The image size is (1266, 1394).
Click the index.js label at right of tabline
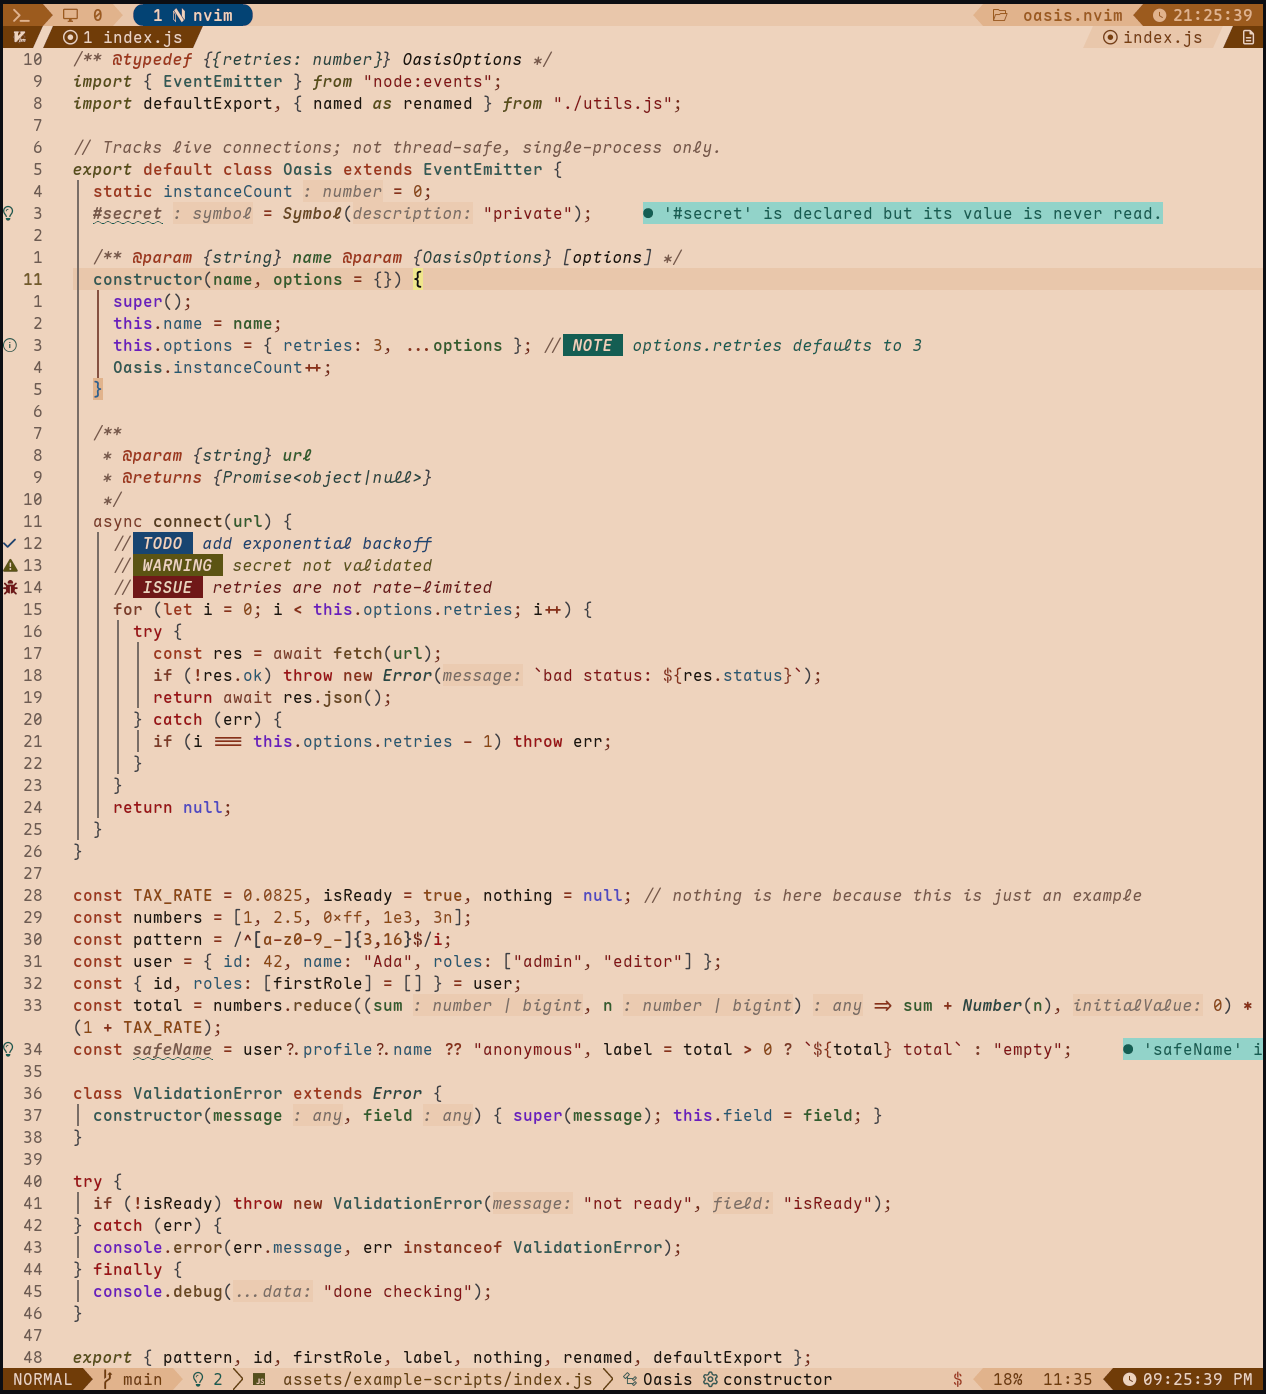[x=1162, y=37]
